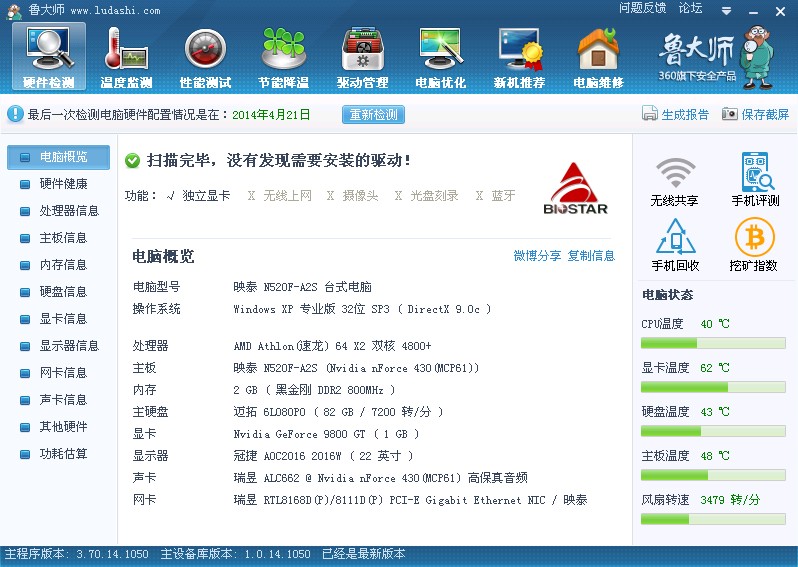Click the 独立显卡 feature indicator

point(198,195)
